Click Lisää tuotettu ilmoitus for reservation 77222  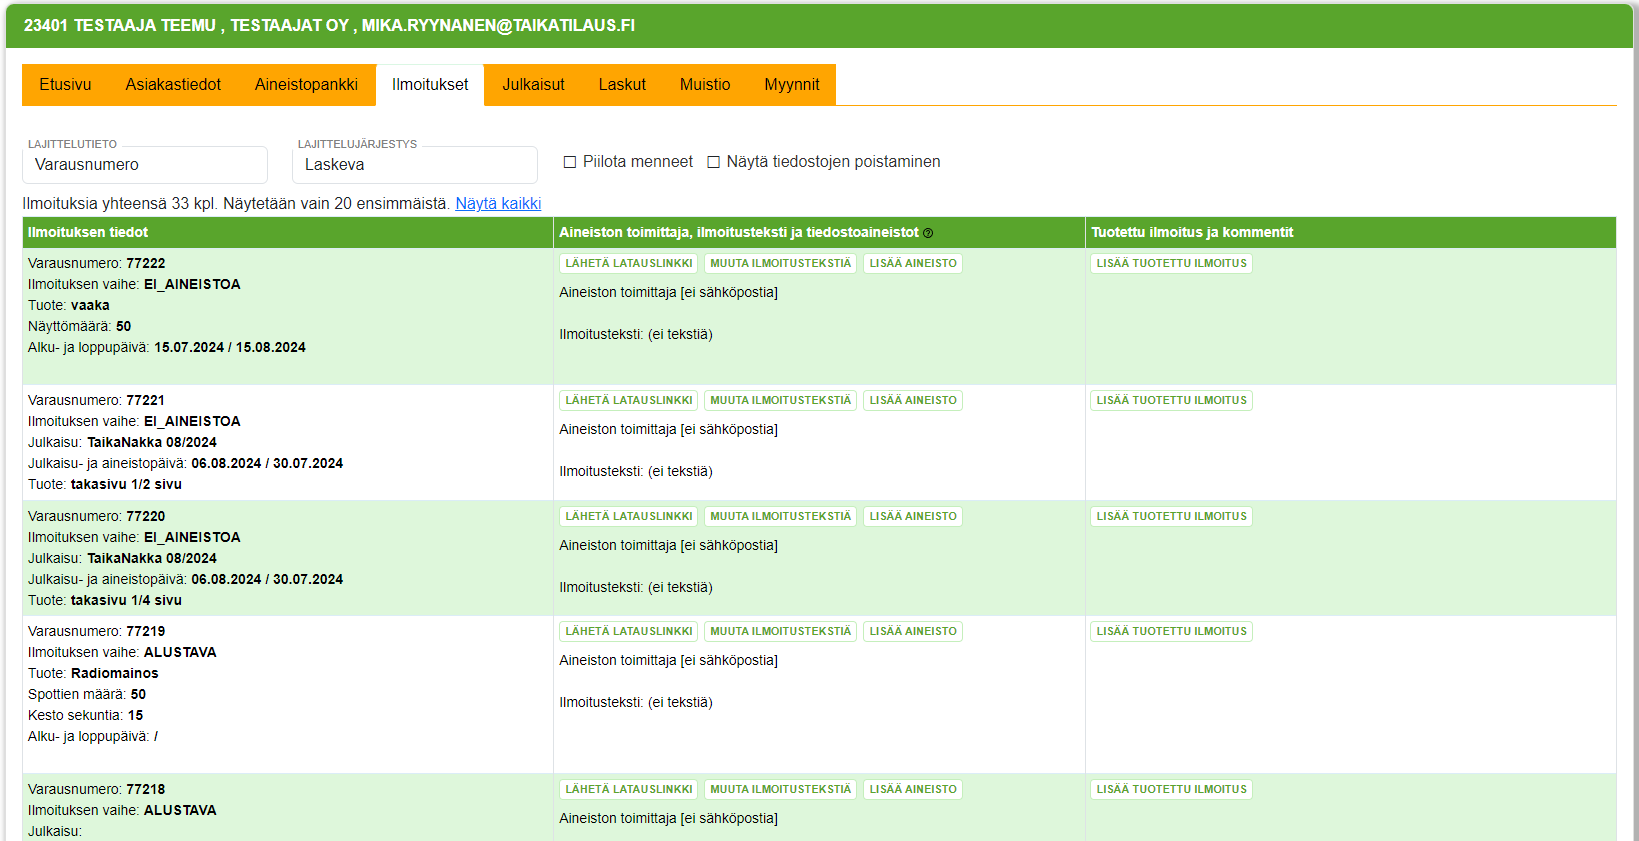[1172, 263]
